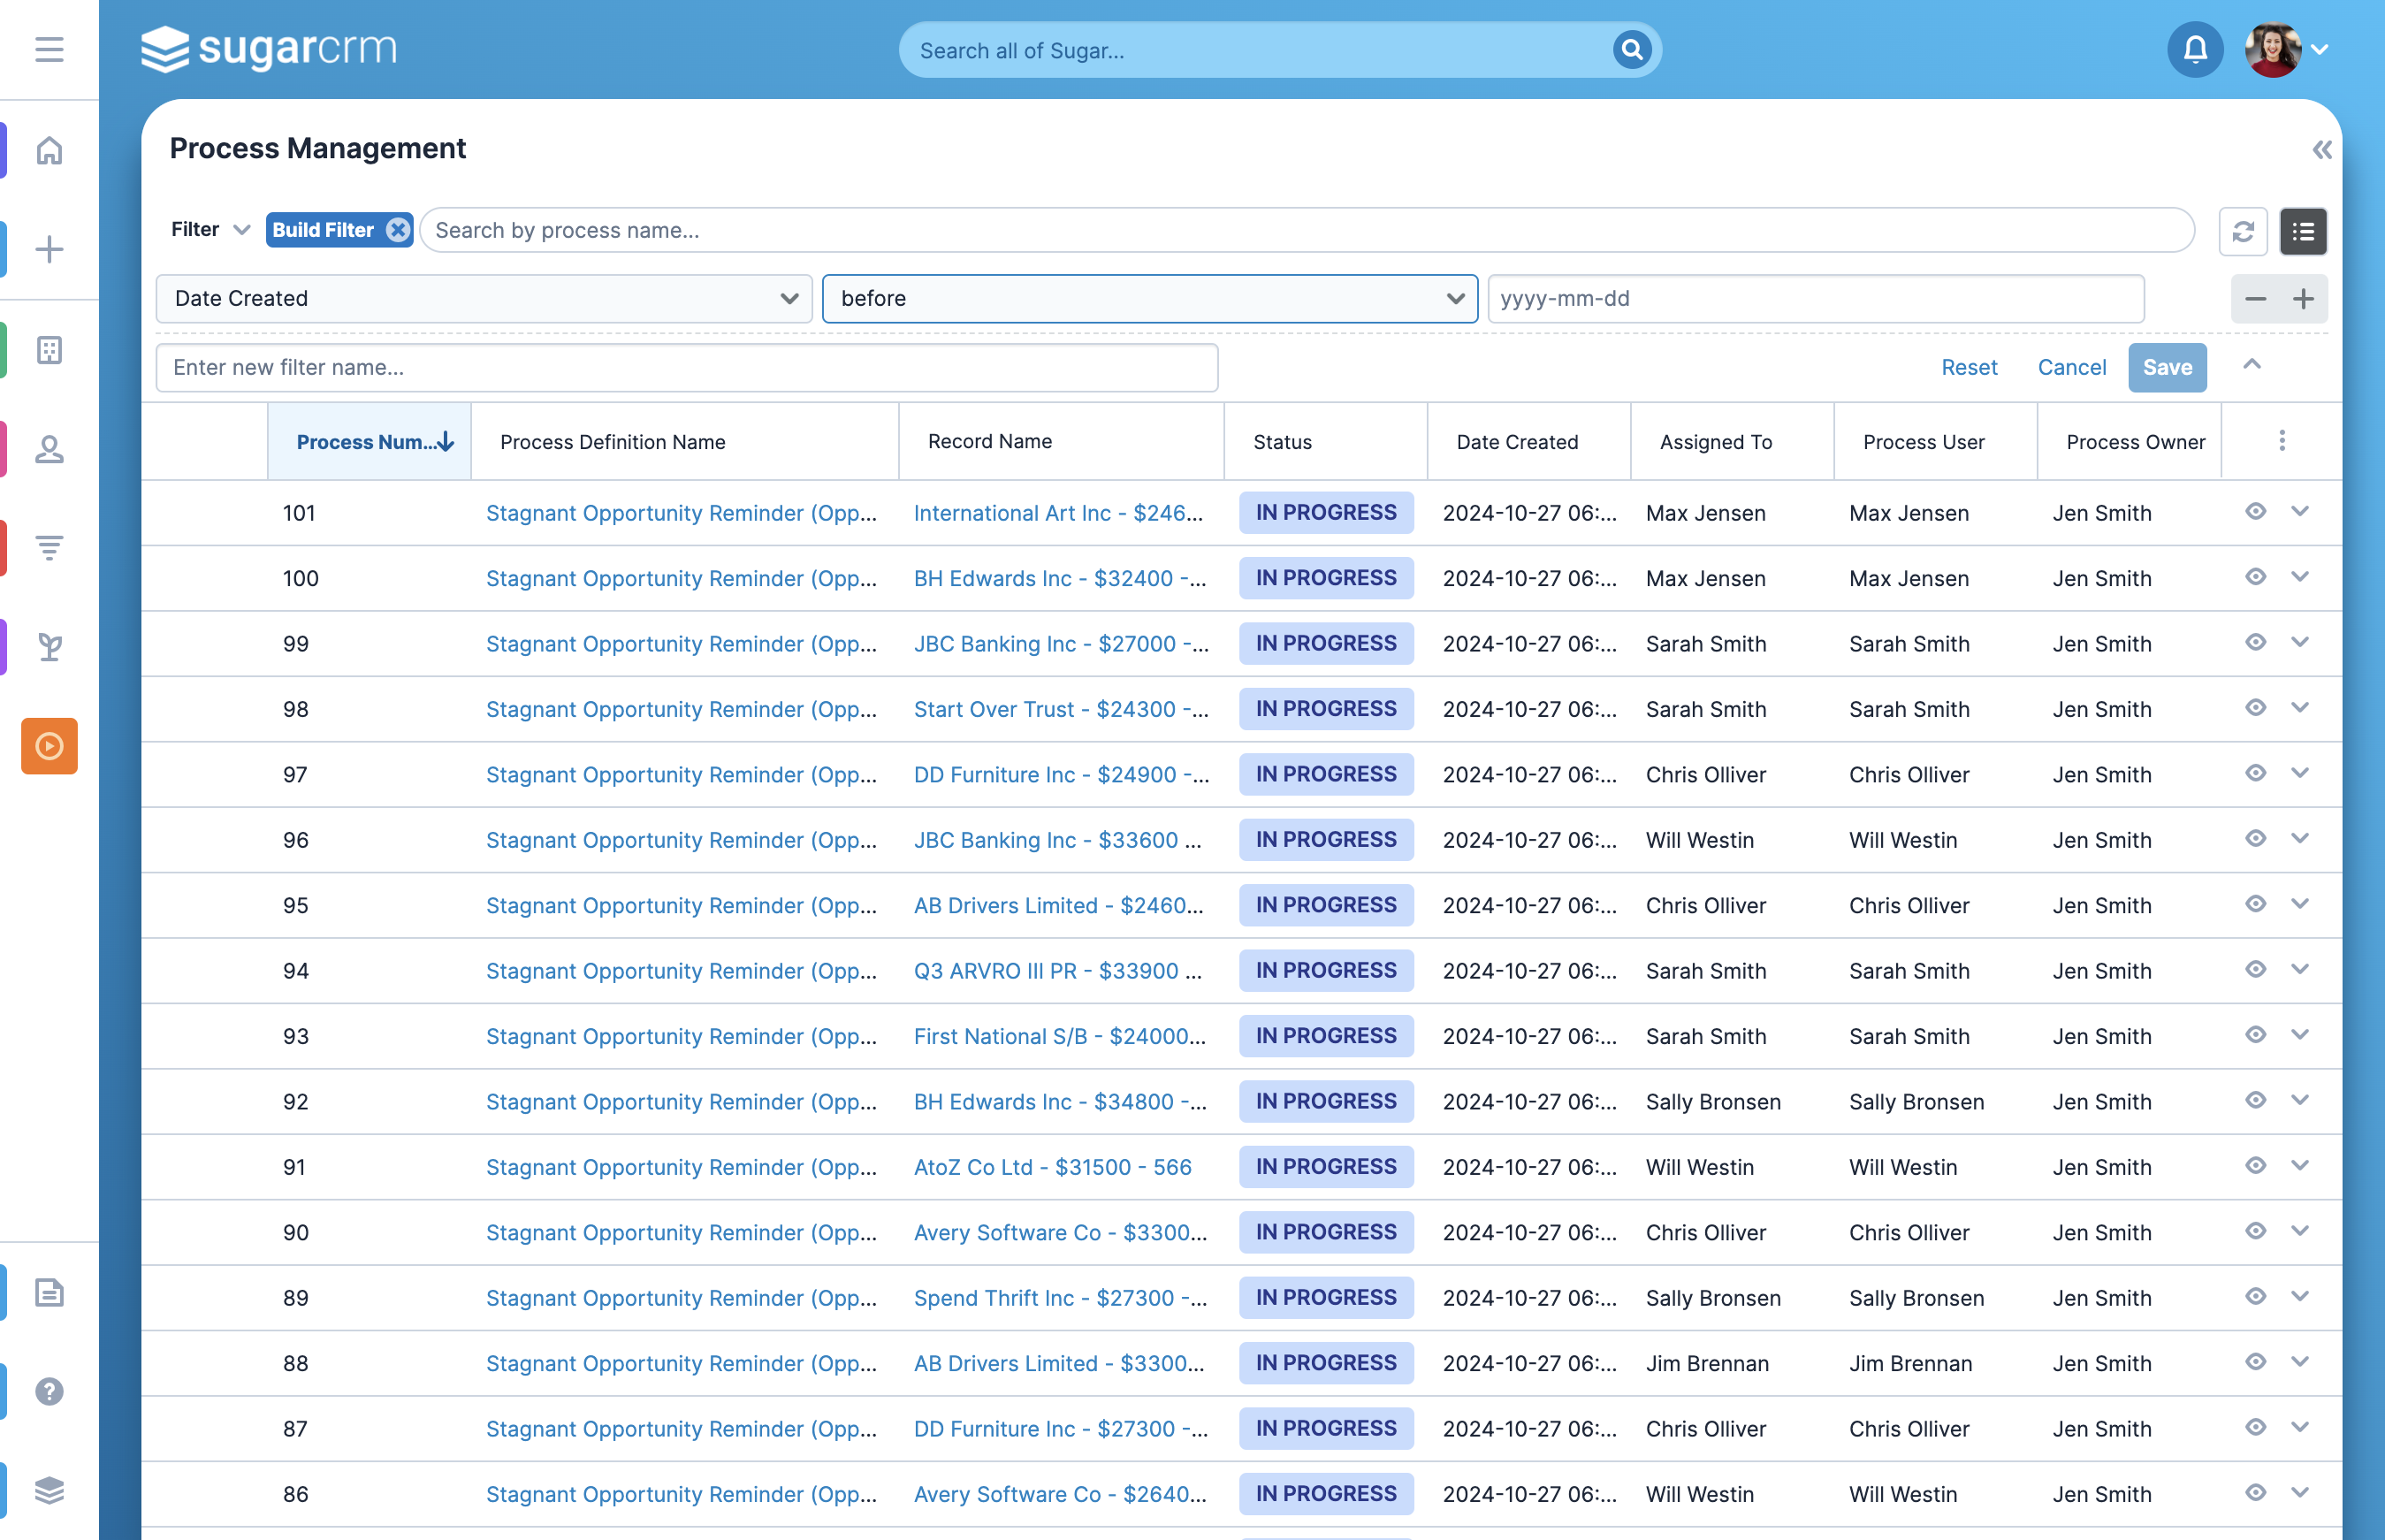Viewport: 2385px width, 1540px height.
Task: Preview process 96 with eye icon
Action: (2255, 838)
